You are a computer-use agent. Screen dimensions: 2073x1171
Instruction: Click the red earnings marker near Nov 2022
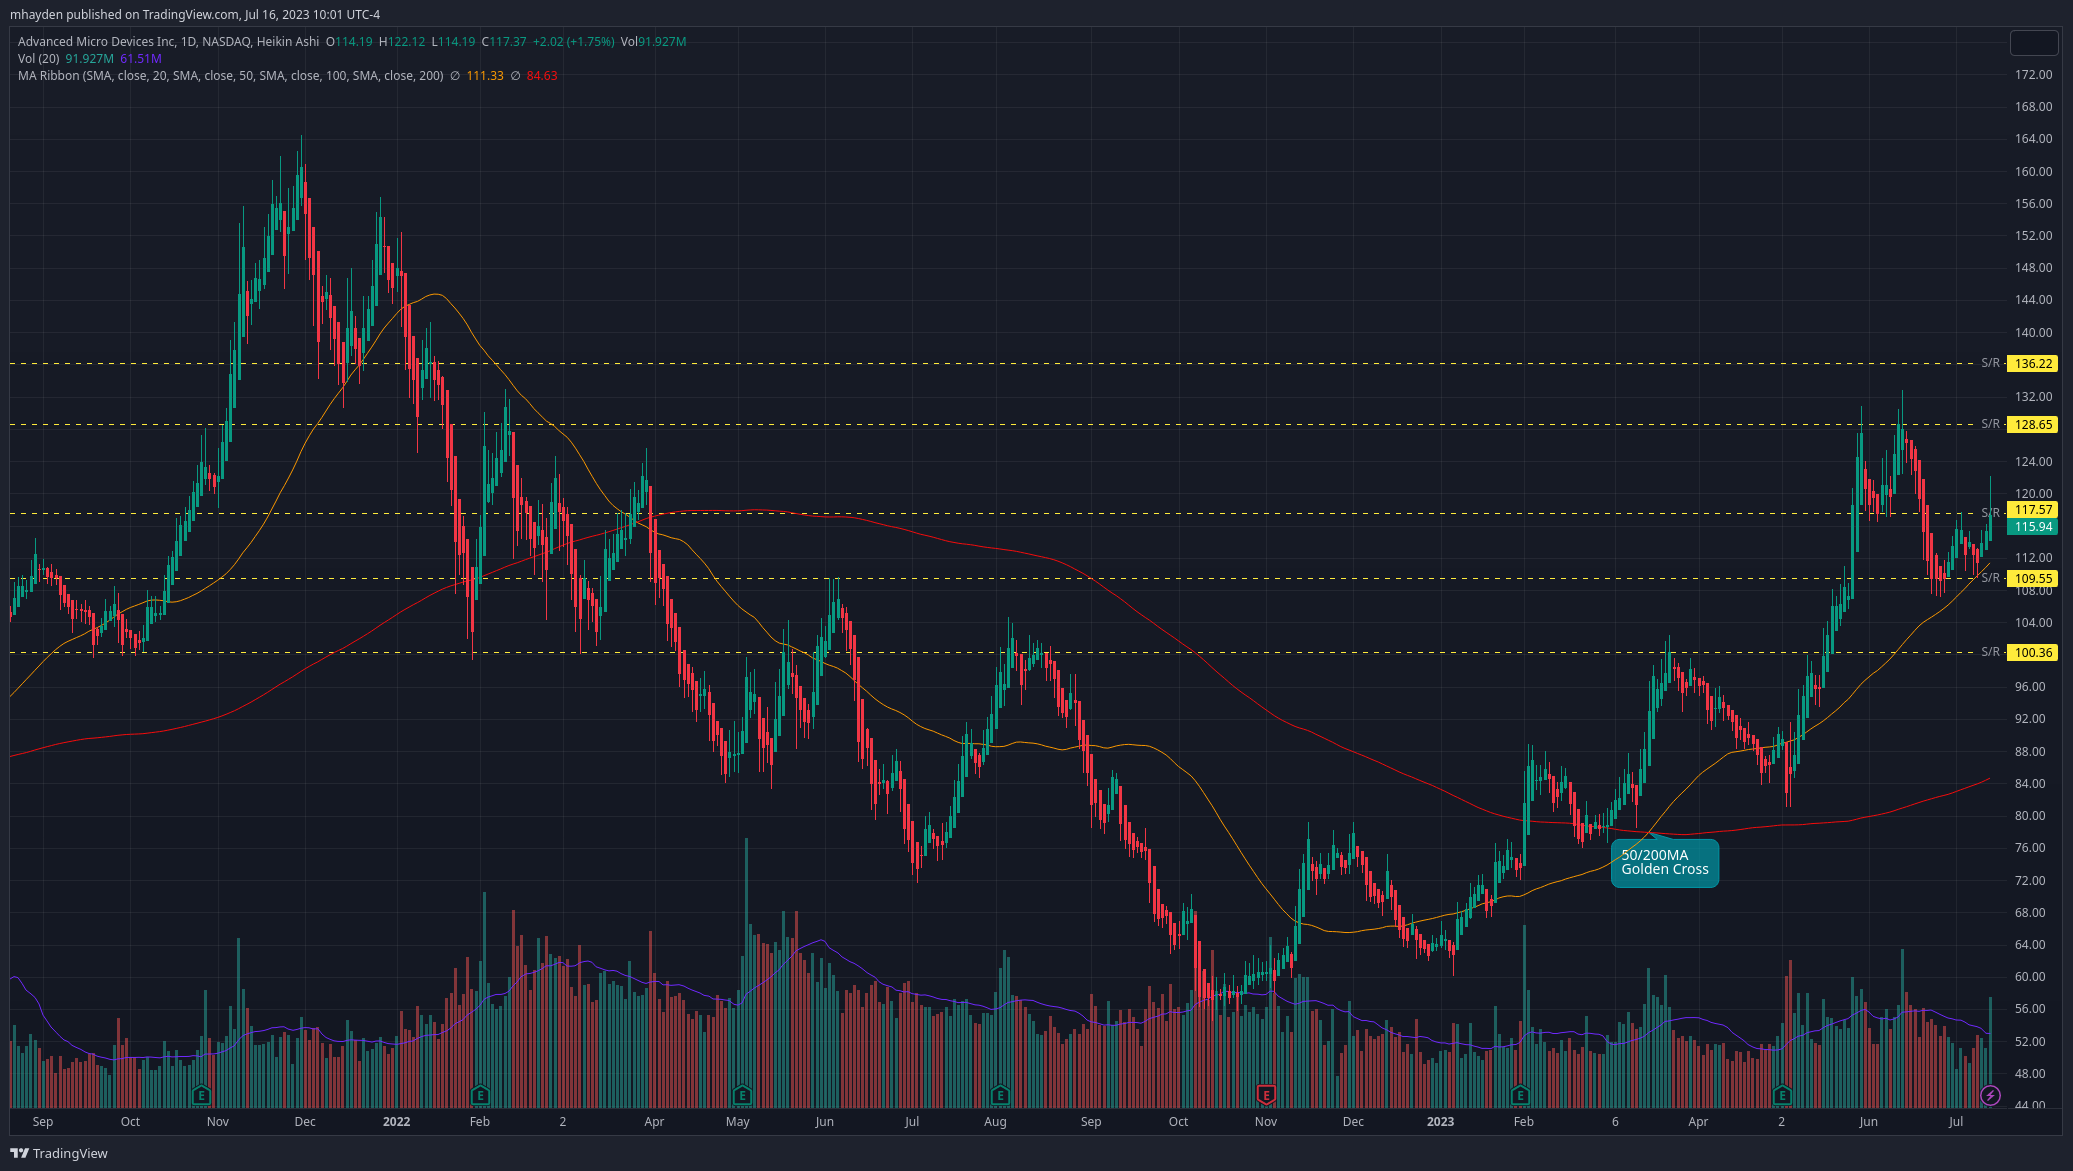1266,1095
